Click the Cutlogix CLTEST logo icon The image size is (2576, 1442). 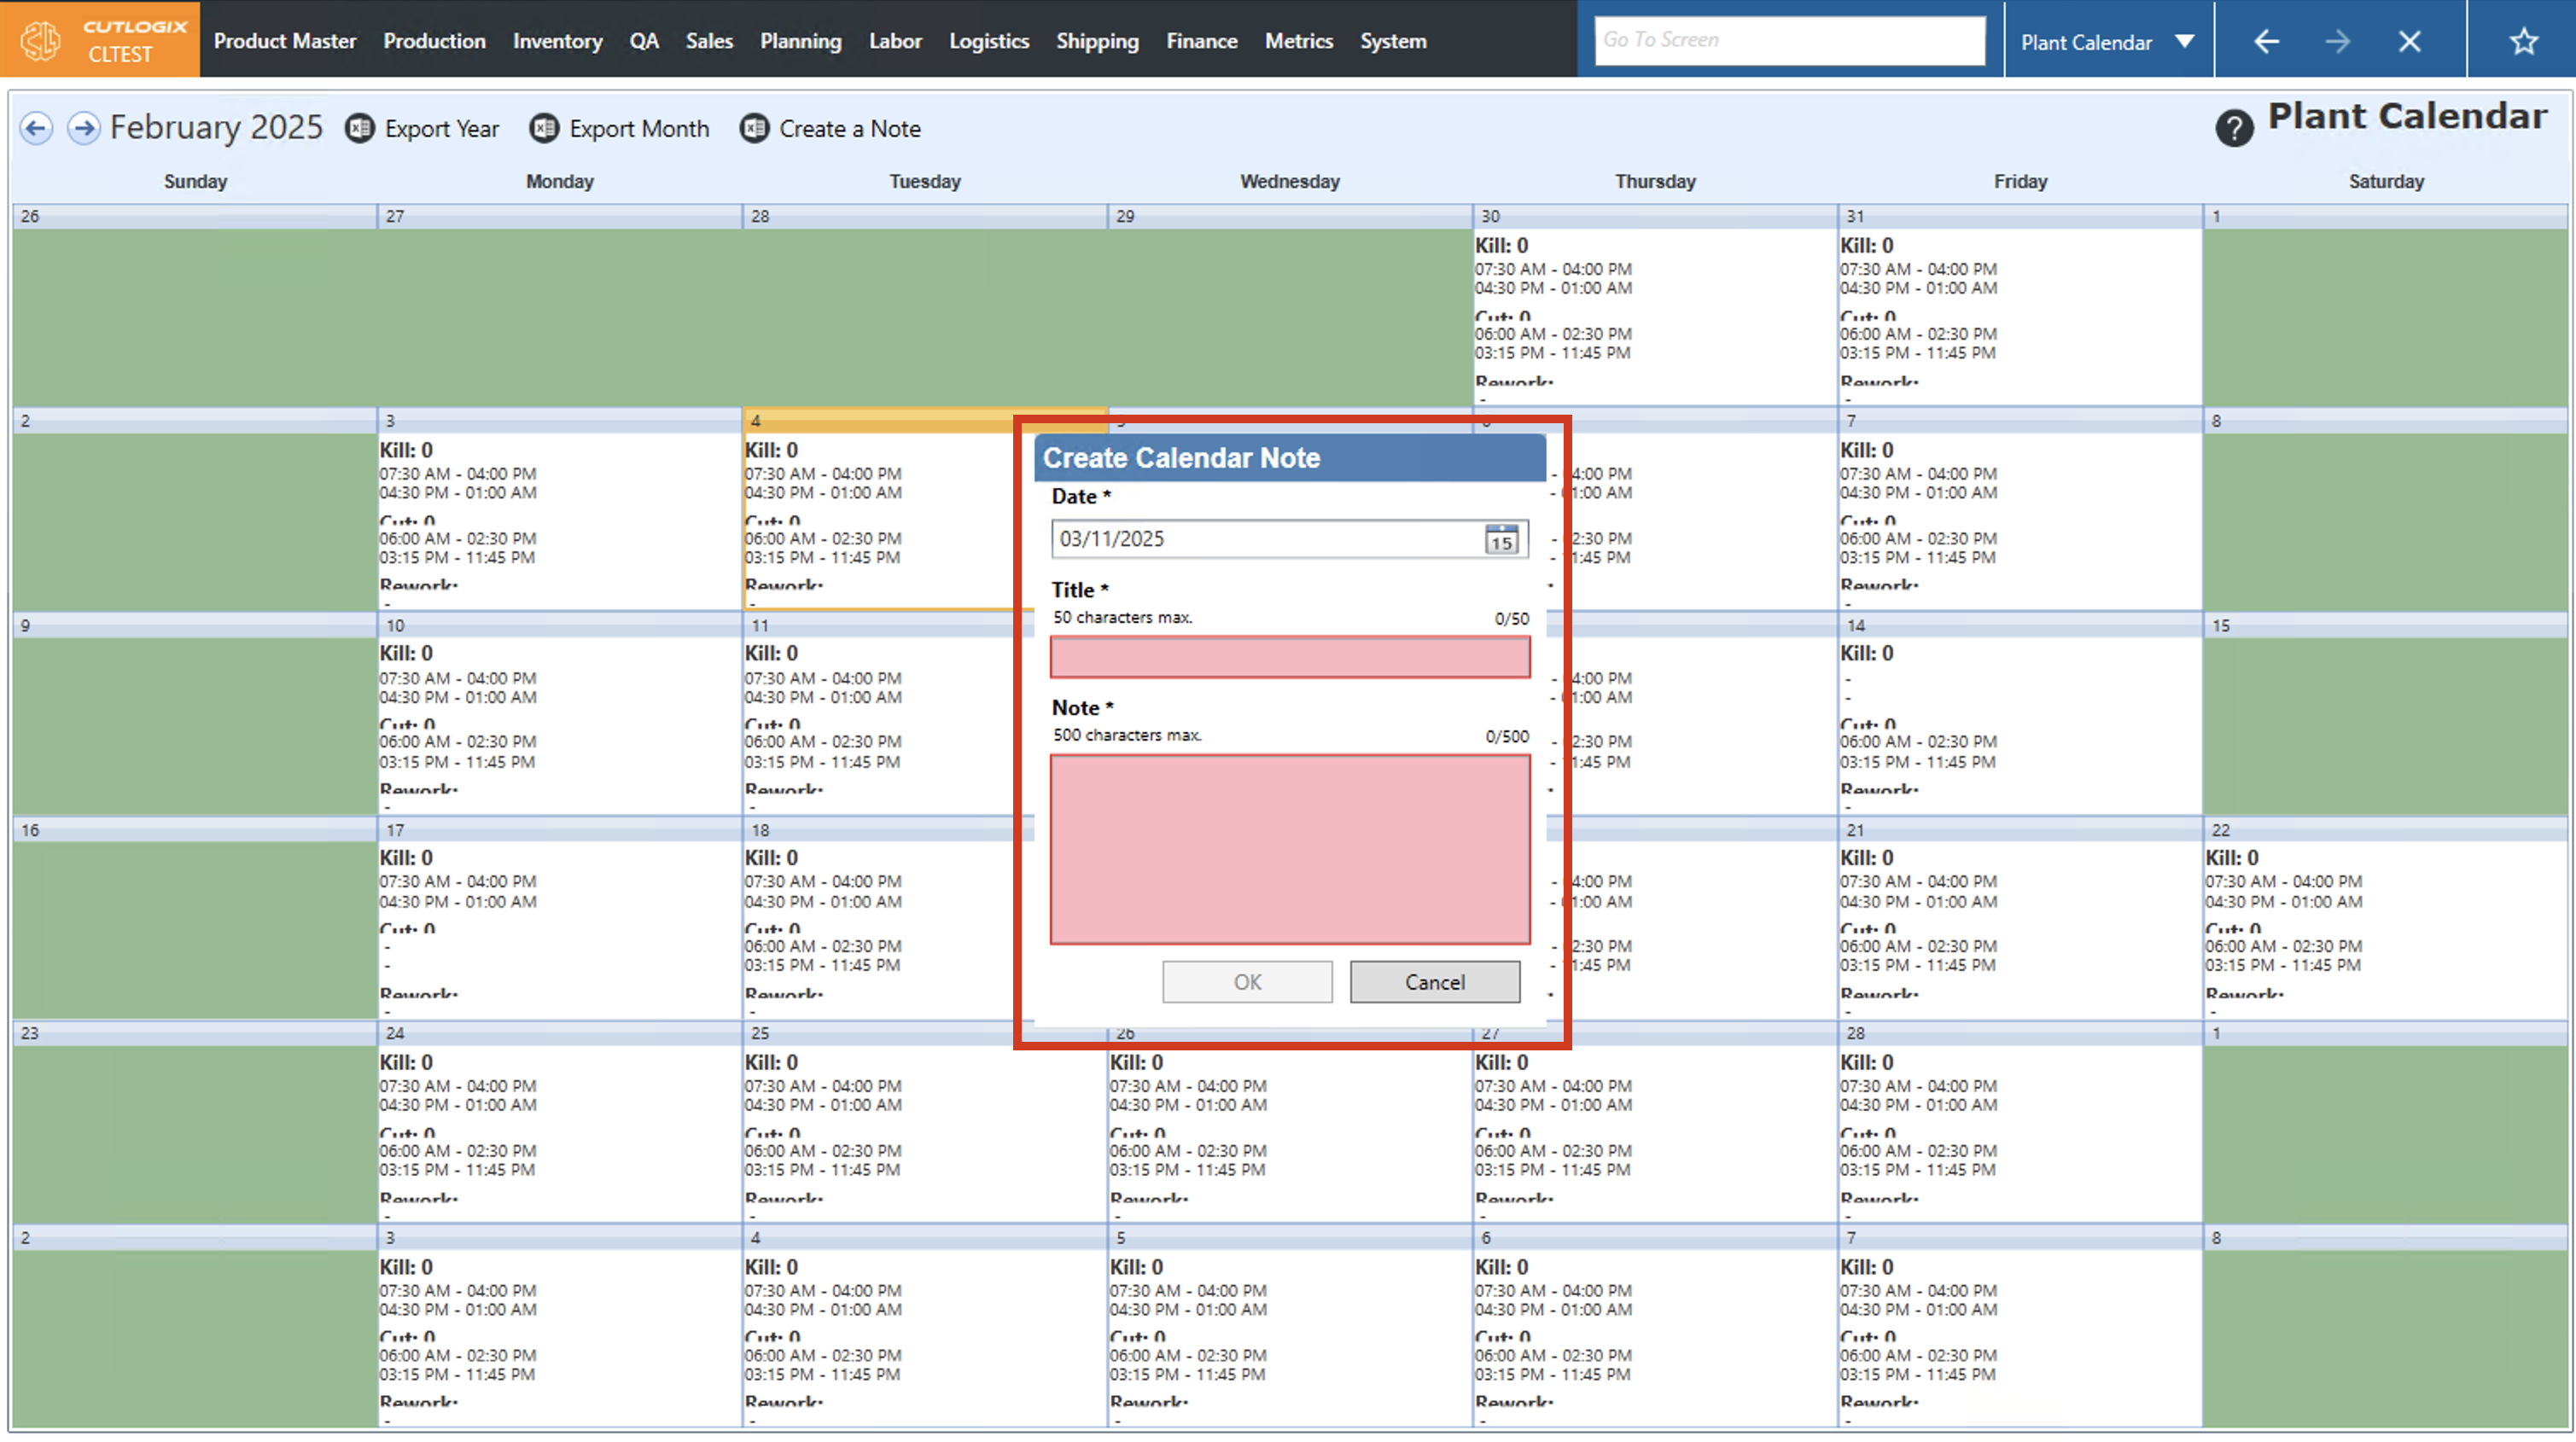tap(42, 40)
